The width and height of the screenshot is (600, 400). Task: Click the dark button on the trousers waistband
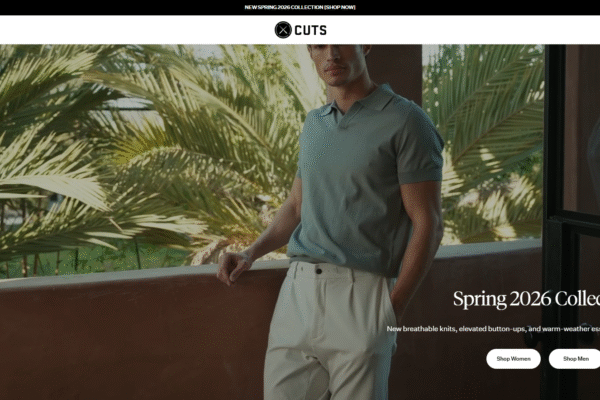pyautogui.click(x=318, y=271)
